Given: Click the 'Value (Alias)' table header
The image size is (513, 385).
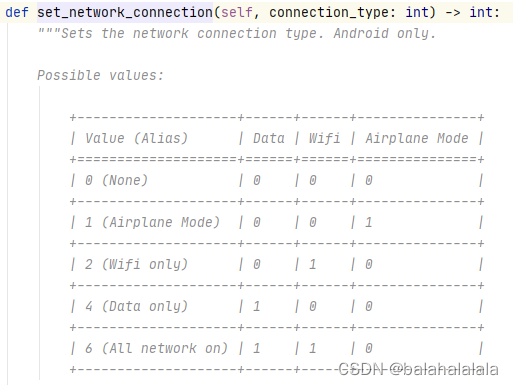Looking at the screenshot, I should click(x=137, y=138).
